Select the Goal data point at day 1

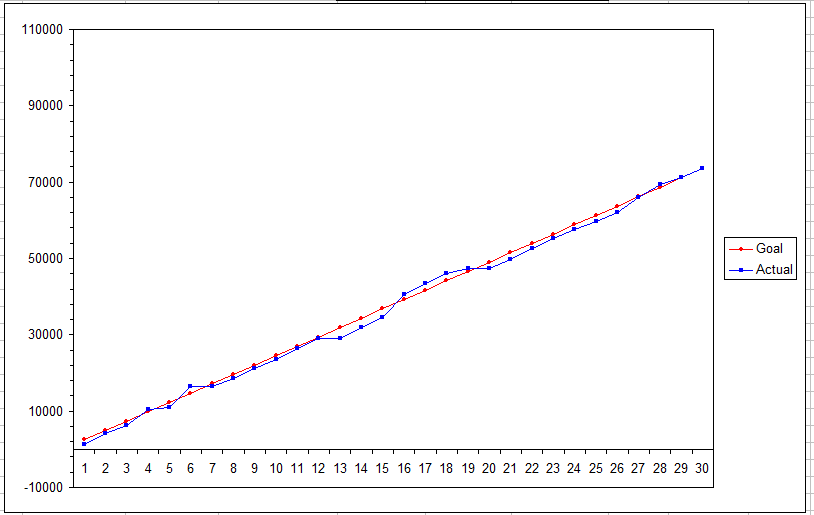tap(84, 439)
